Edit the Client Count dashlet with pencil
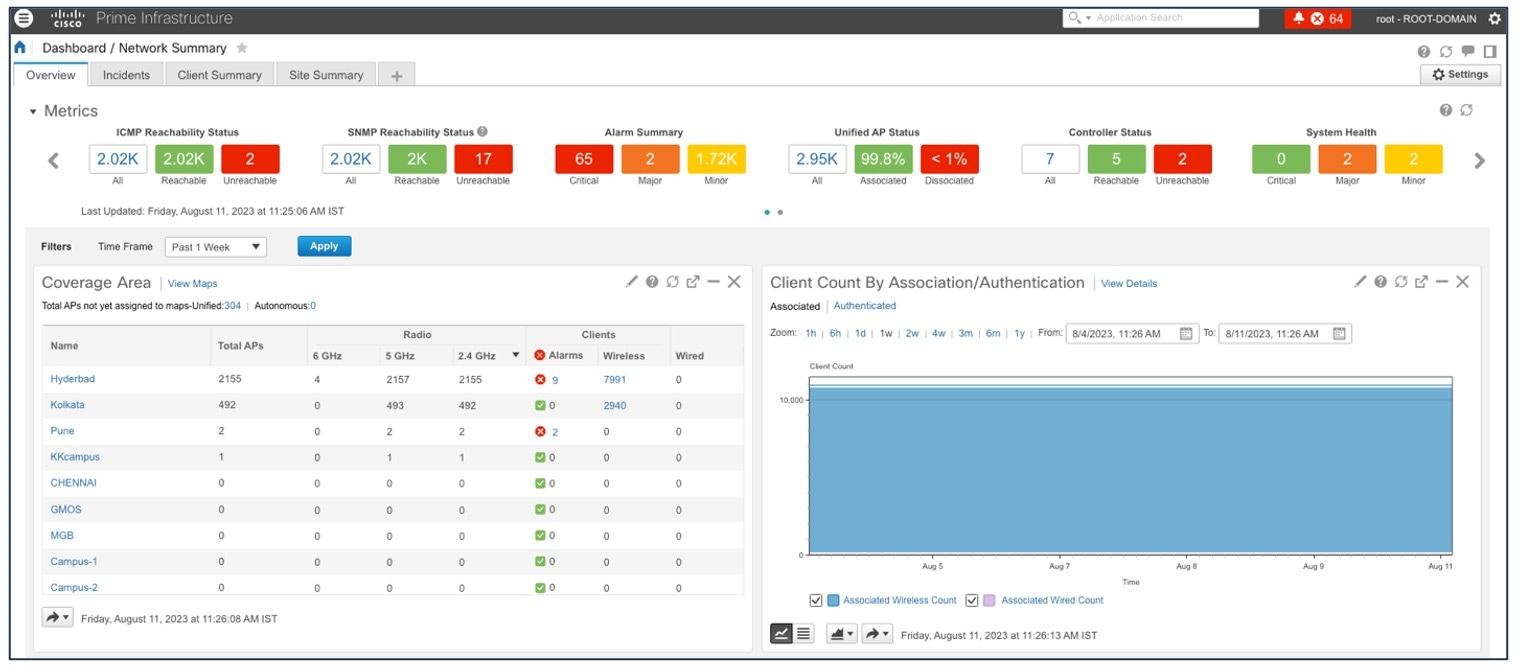The height and width of the screenshot is (668, 1518). click(x=1360, y=282)
